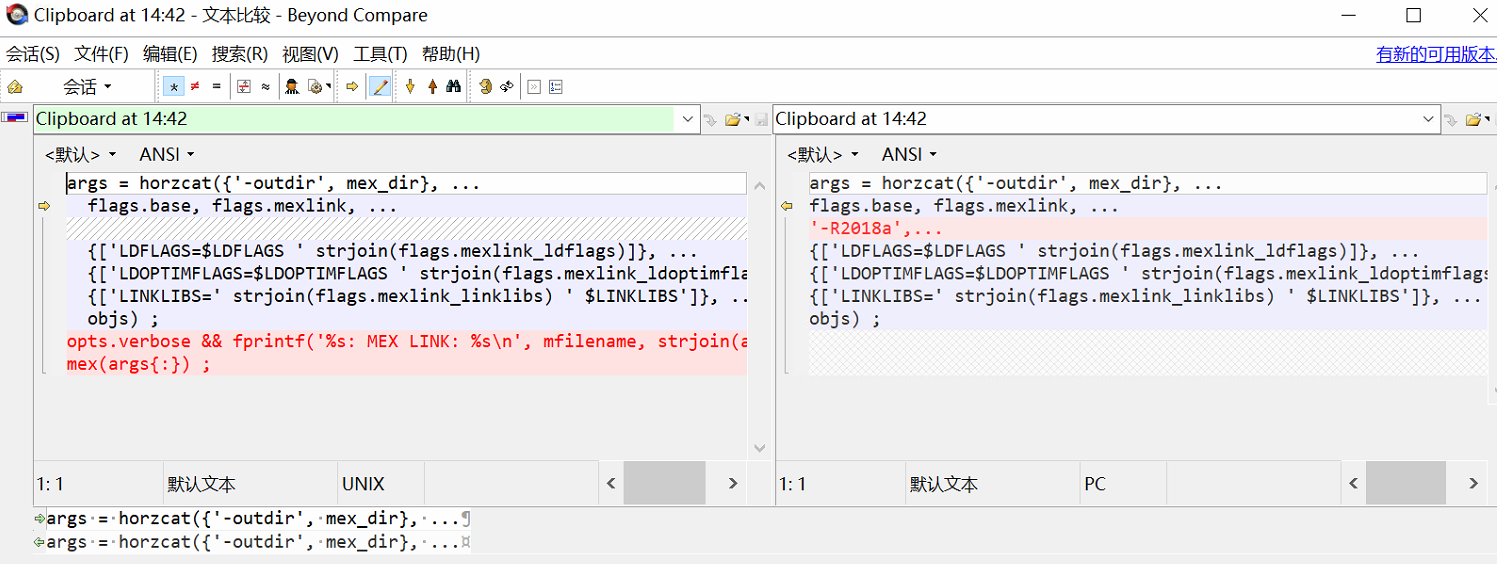Click UNIX line-ending status in left status bar

click(x=363, y=484)
